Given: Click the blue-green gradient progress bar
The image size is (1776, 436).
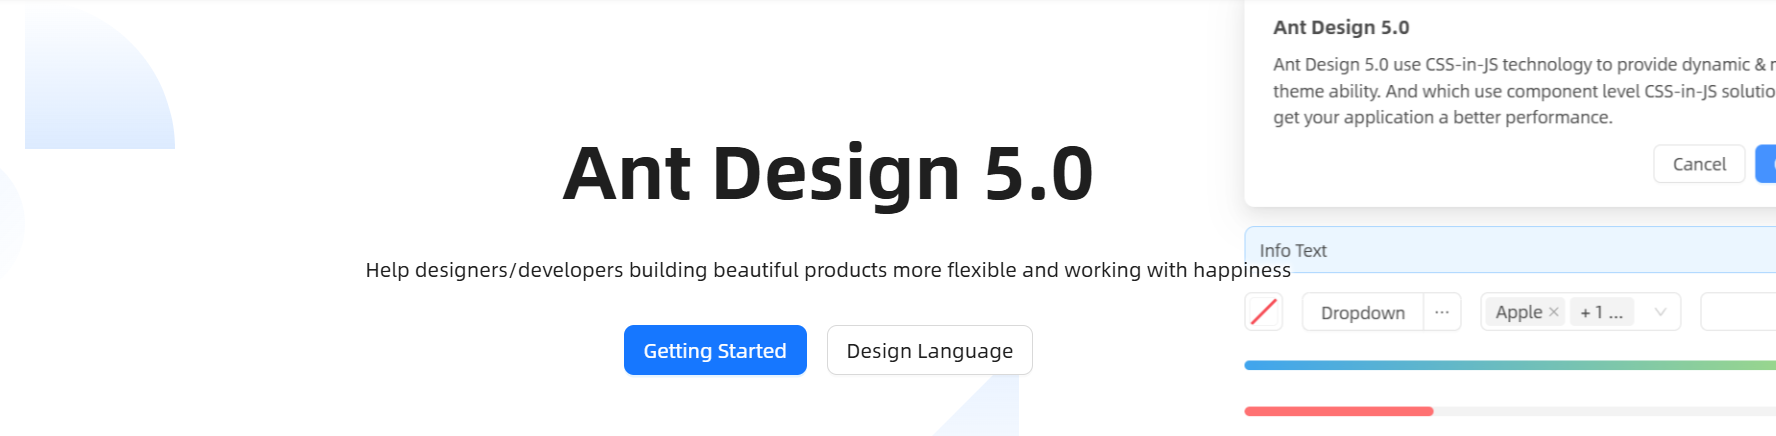Looking at the screenshot, I should pos(1510,365).
